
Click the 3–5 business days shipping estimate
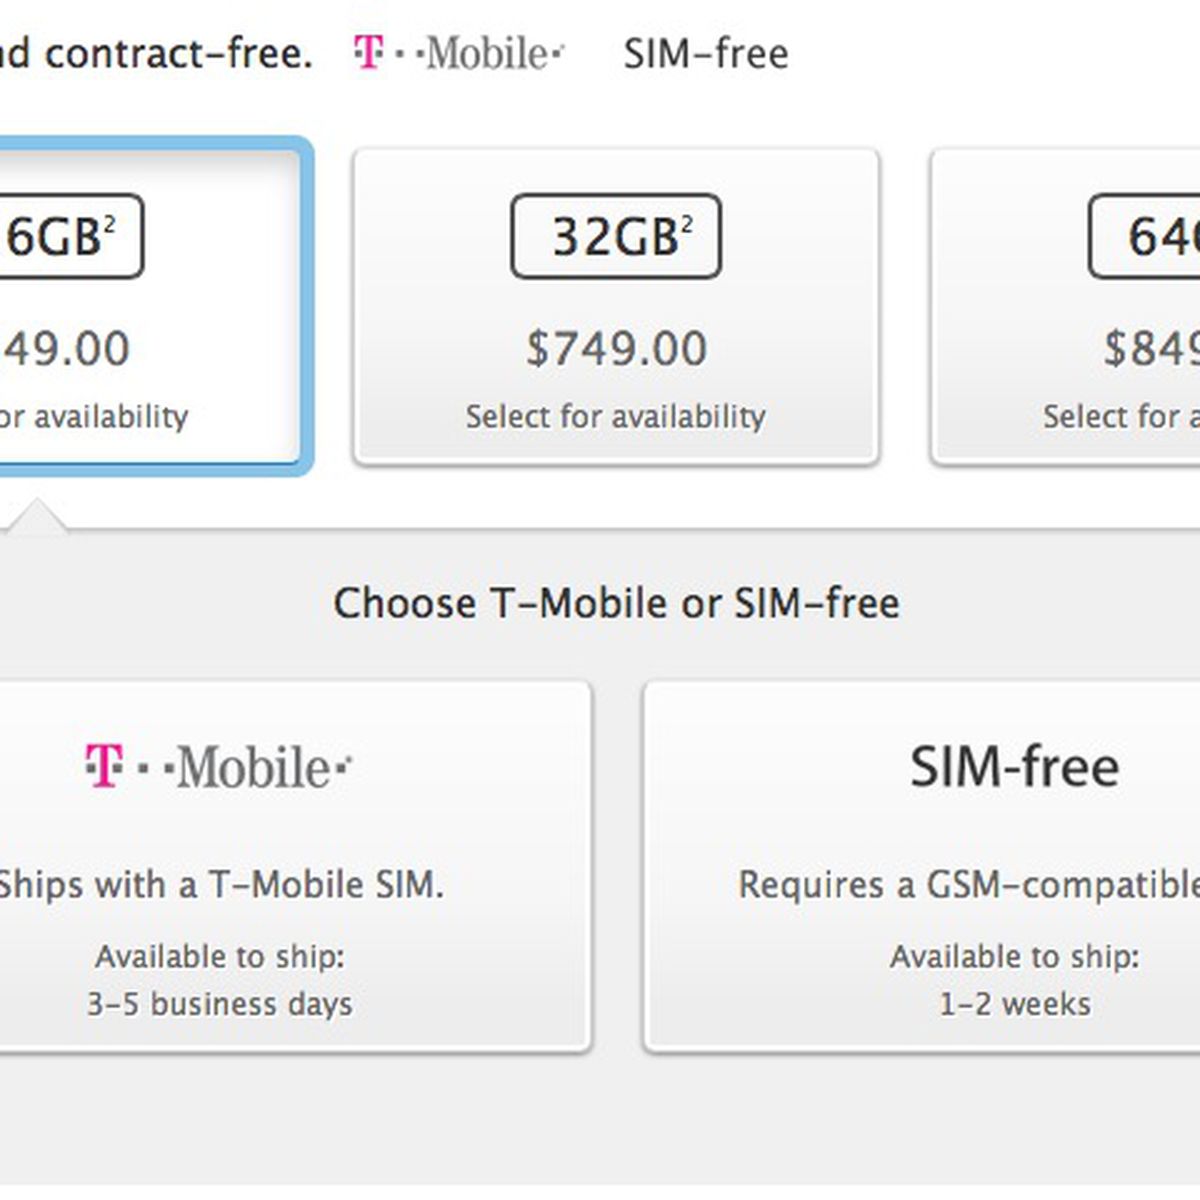click(220, 1004)
